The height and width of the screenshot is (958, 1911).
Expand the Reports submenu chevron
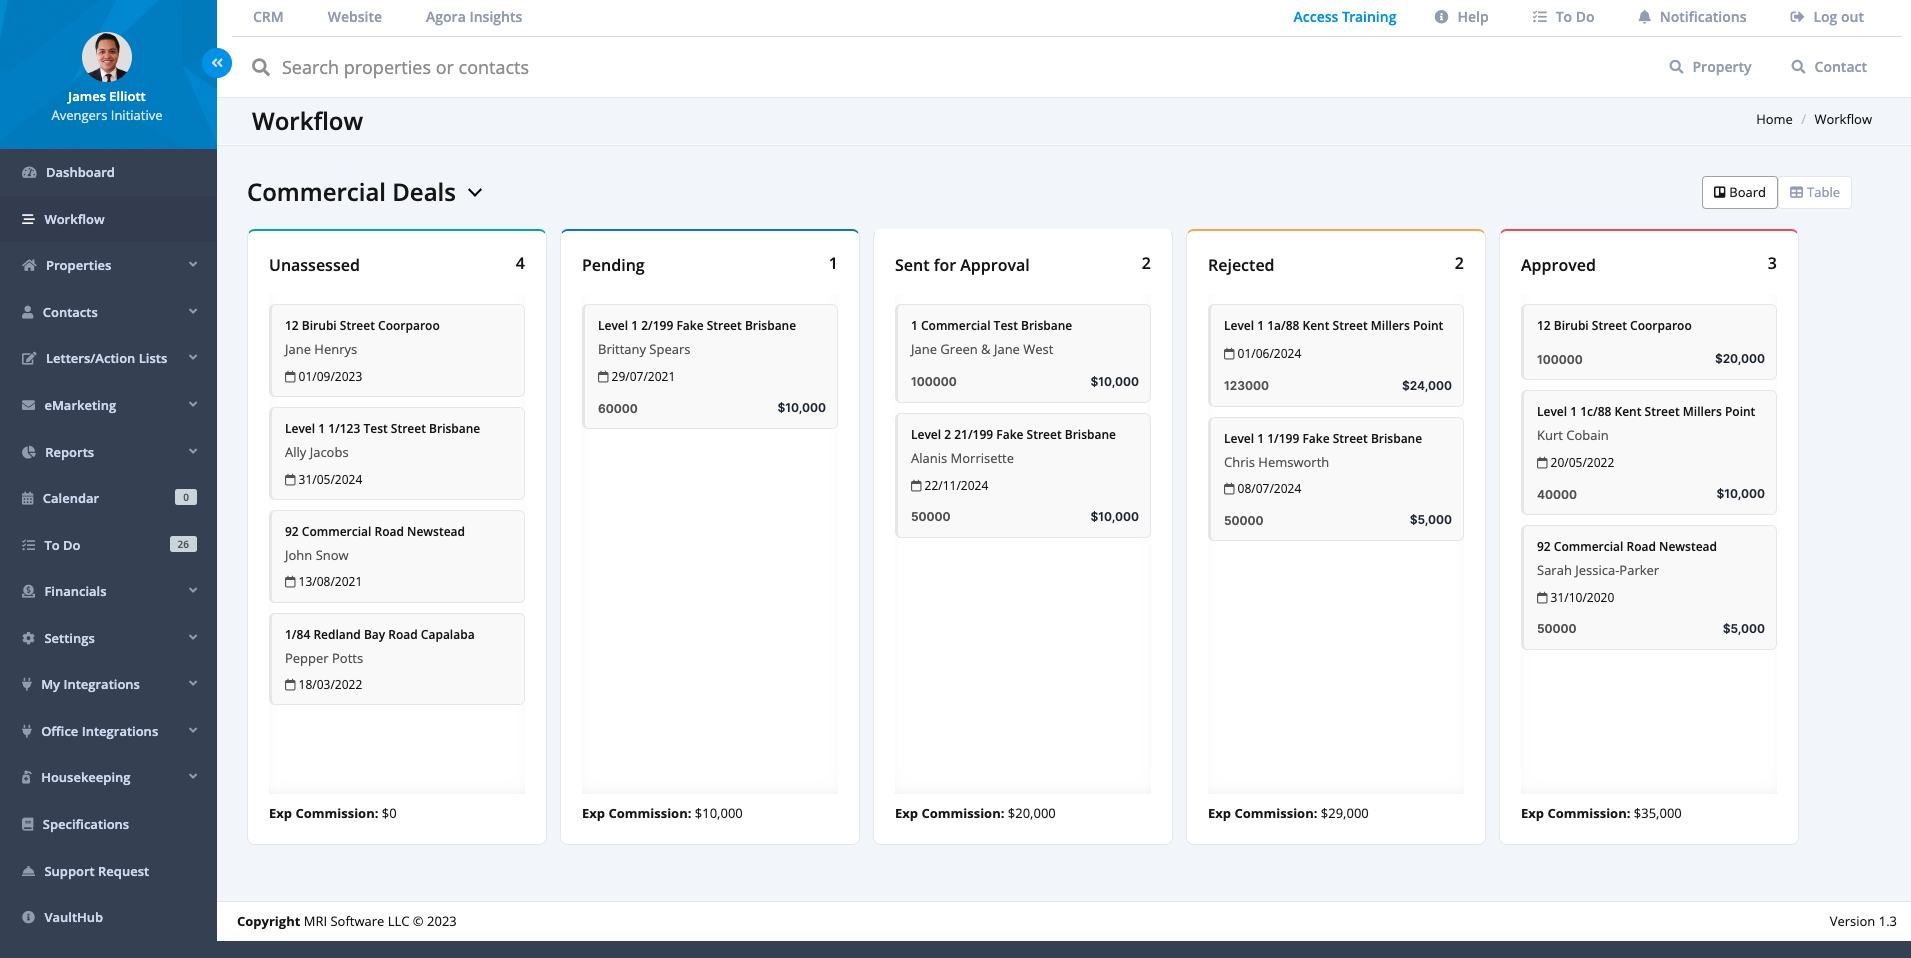[x=193, y=452]
